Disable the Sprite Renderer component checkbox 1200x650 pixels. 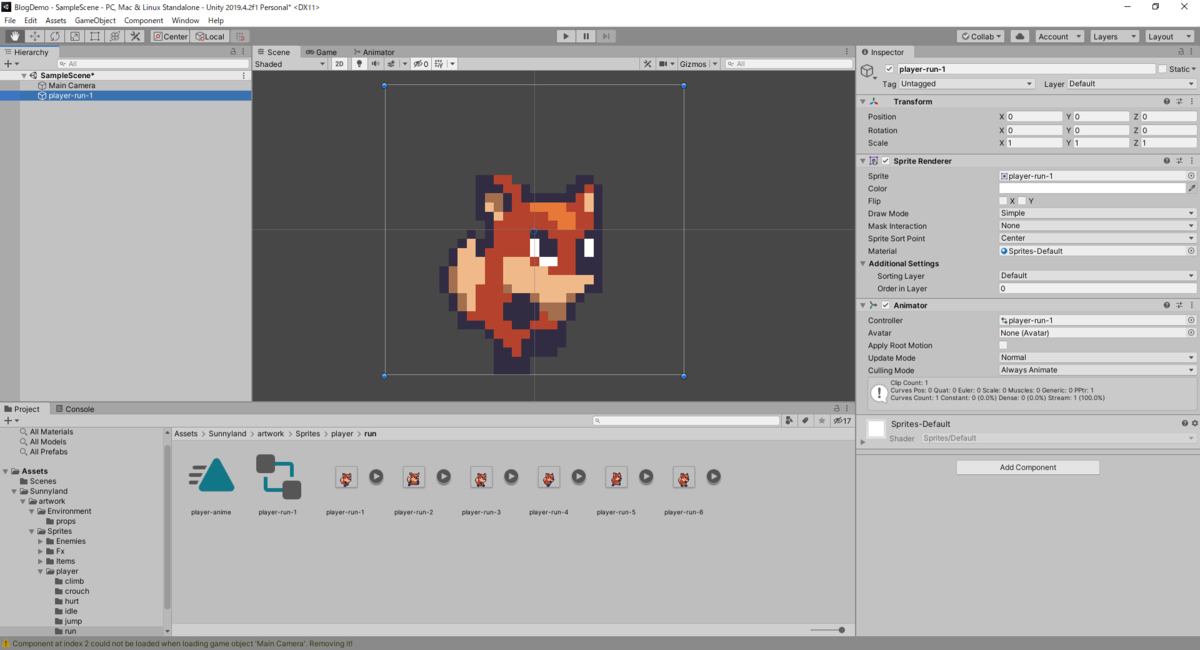(885, 161)
